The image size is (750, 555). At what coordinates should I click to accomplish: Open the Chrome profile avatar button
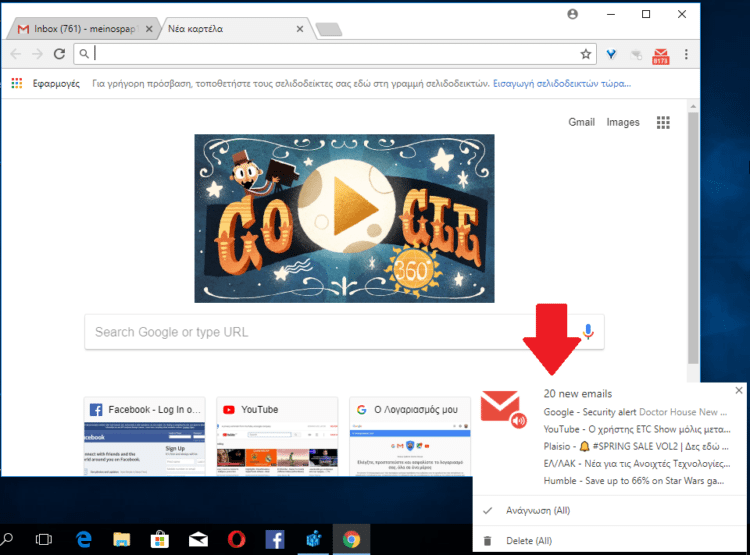click(x=573, y=14)
